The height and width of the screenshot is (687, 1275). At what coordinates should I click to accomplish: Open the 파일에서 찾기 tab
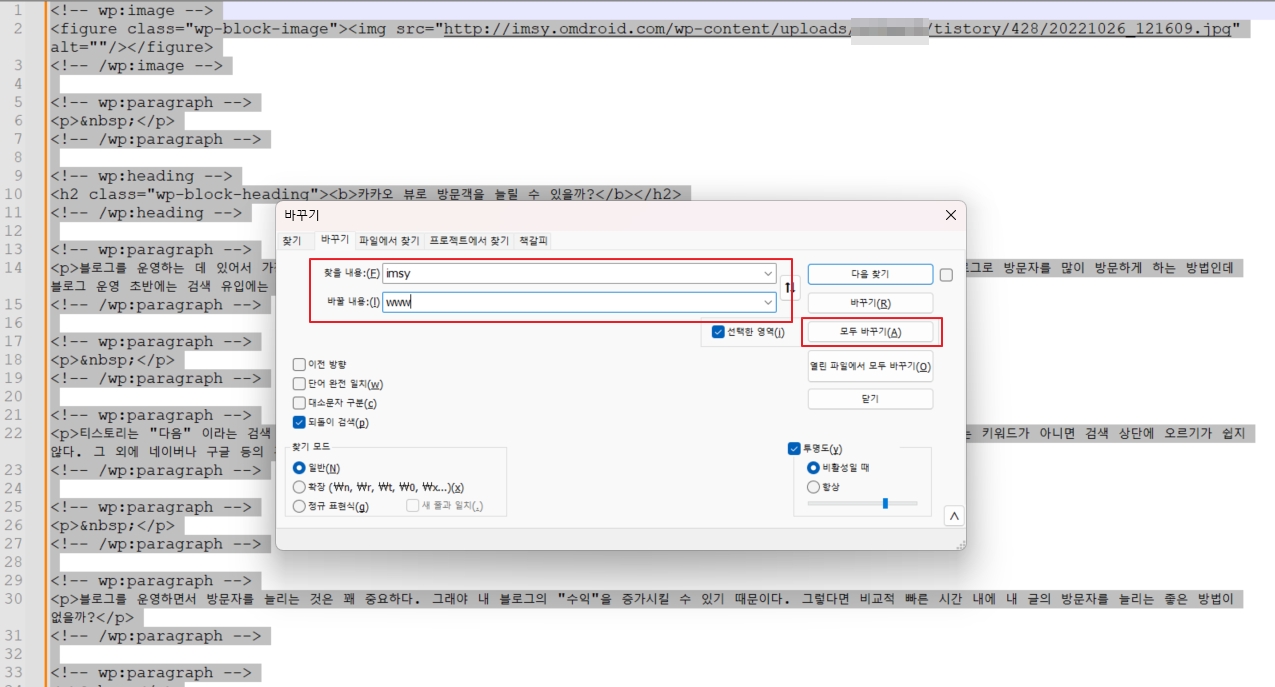pos(389,241)
